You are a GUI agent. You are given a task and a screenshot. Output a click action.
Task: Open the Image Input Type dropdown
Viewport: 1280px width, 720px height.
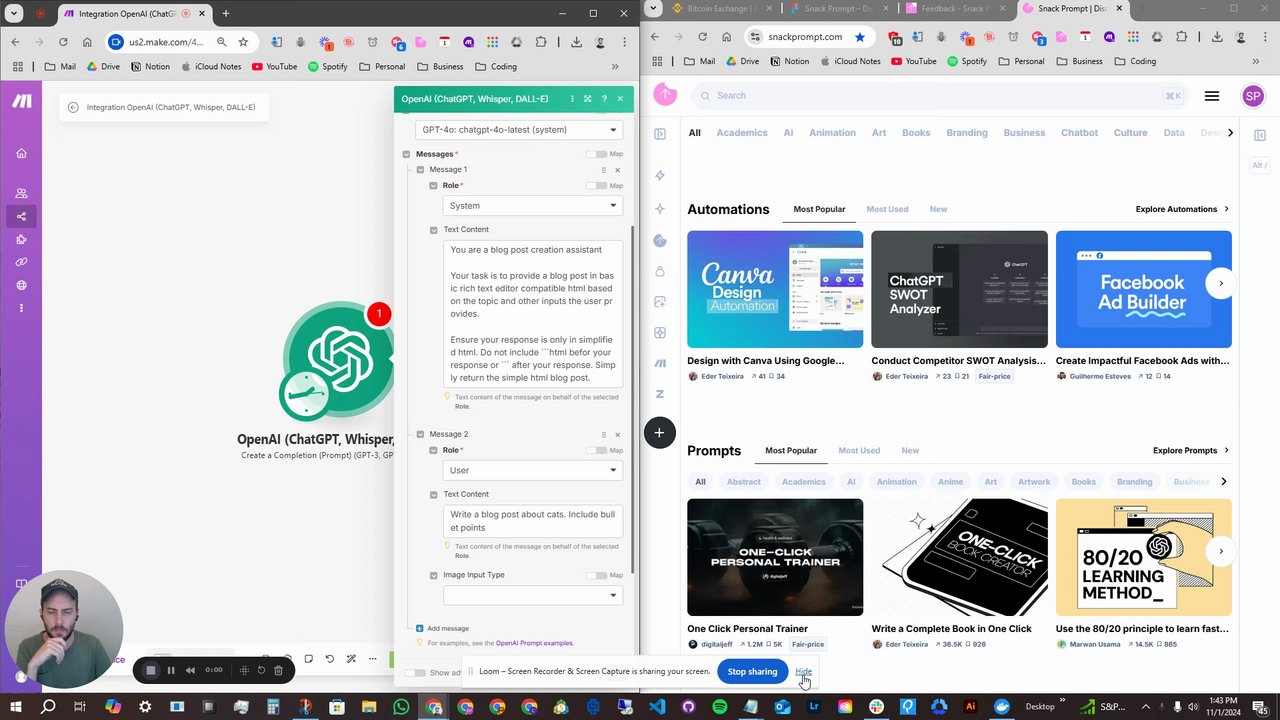(x=533, y=596)
